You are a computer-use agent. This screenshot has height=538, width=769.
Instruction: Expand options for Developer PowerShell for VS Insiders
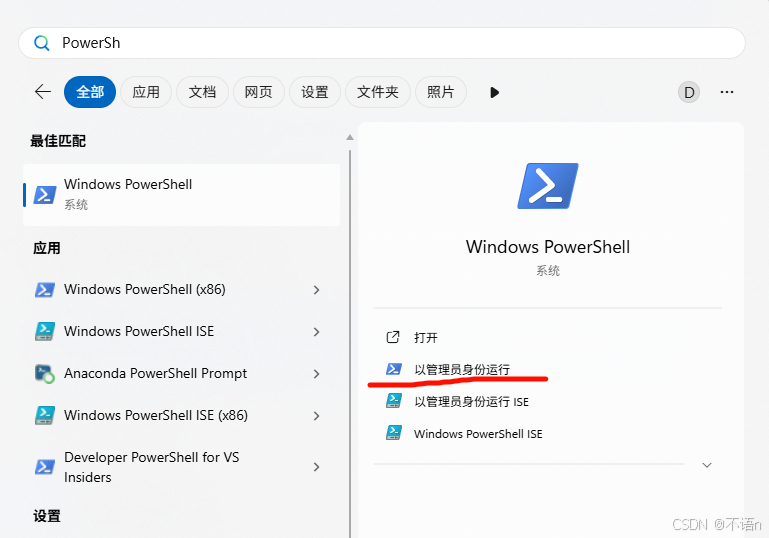(x=316, y=467)
